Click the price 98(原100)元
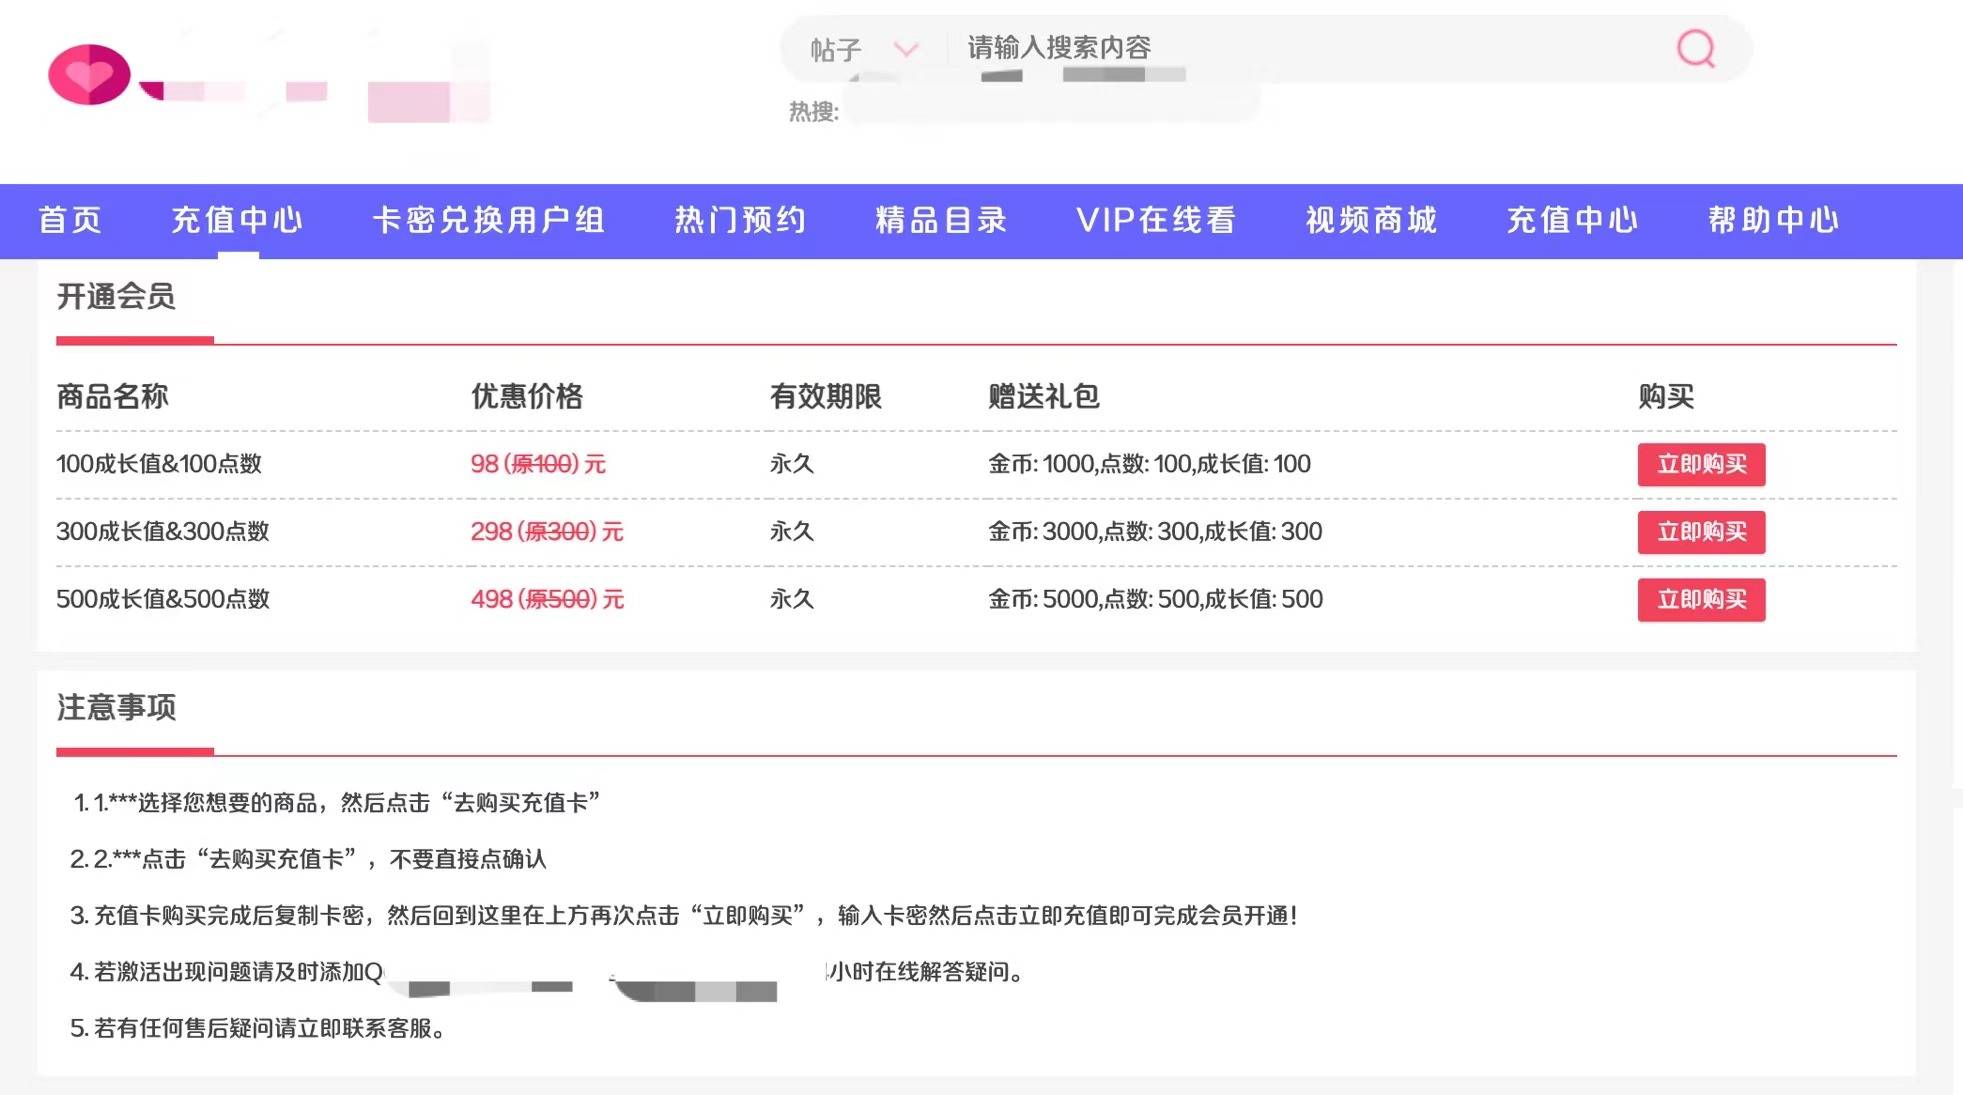 point(538,464)
